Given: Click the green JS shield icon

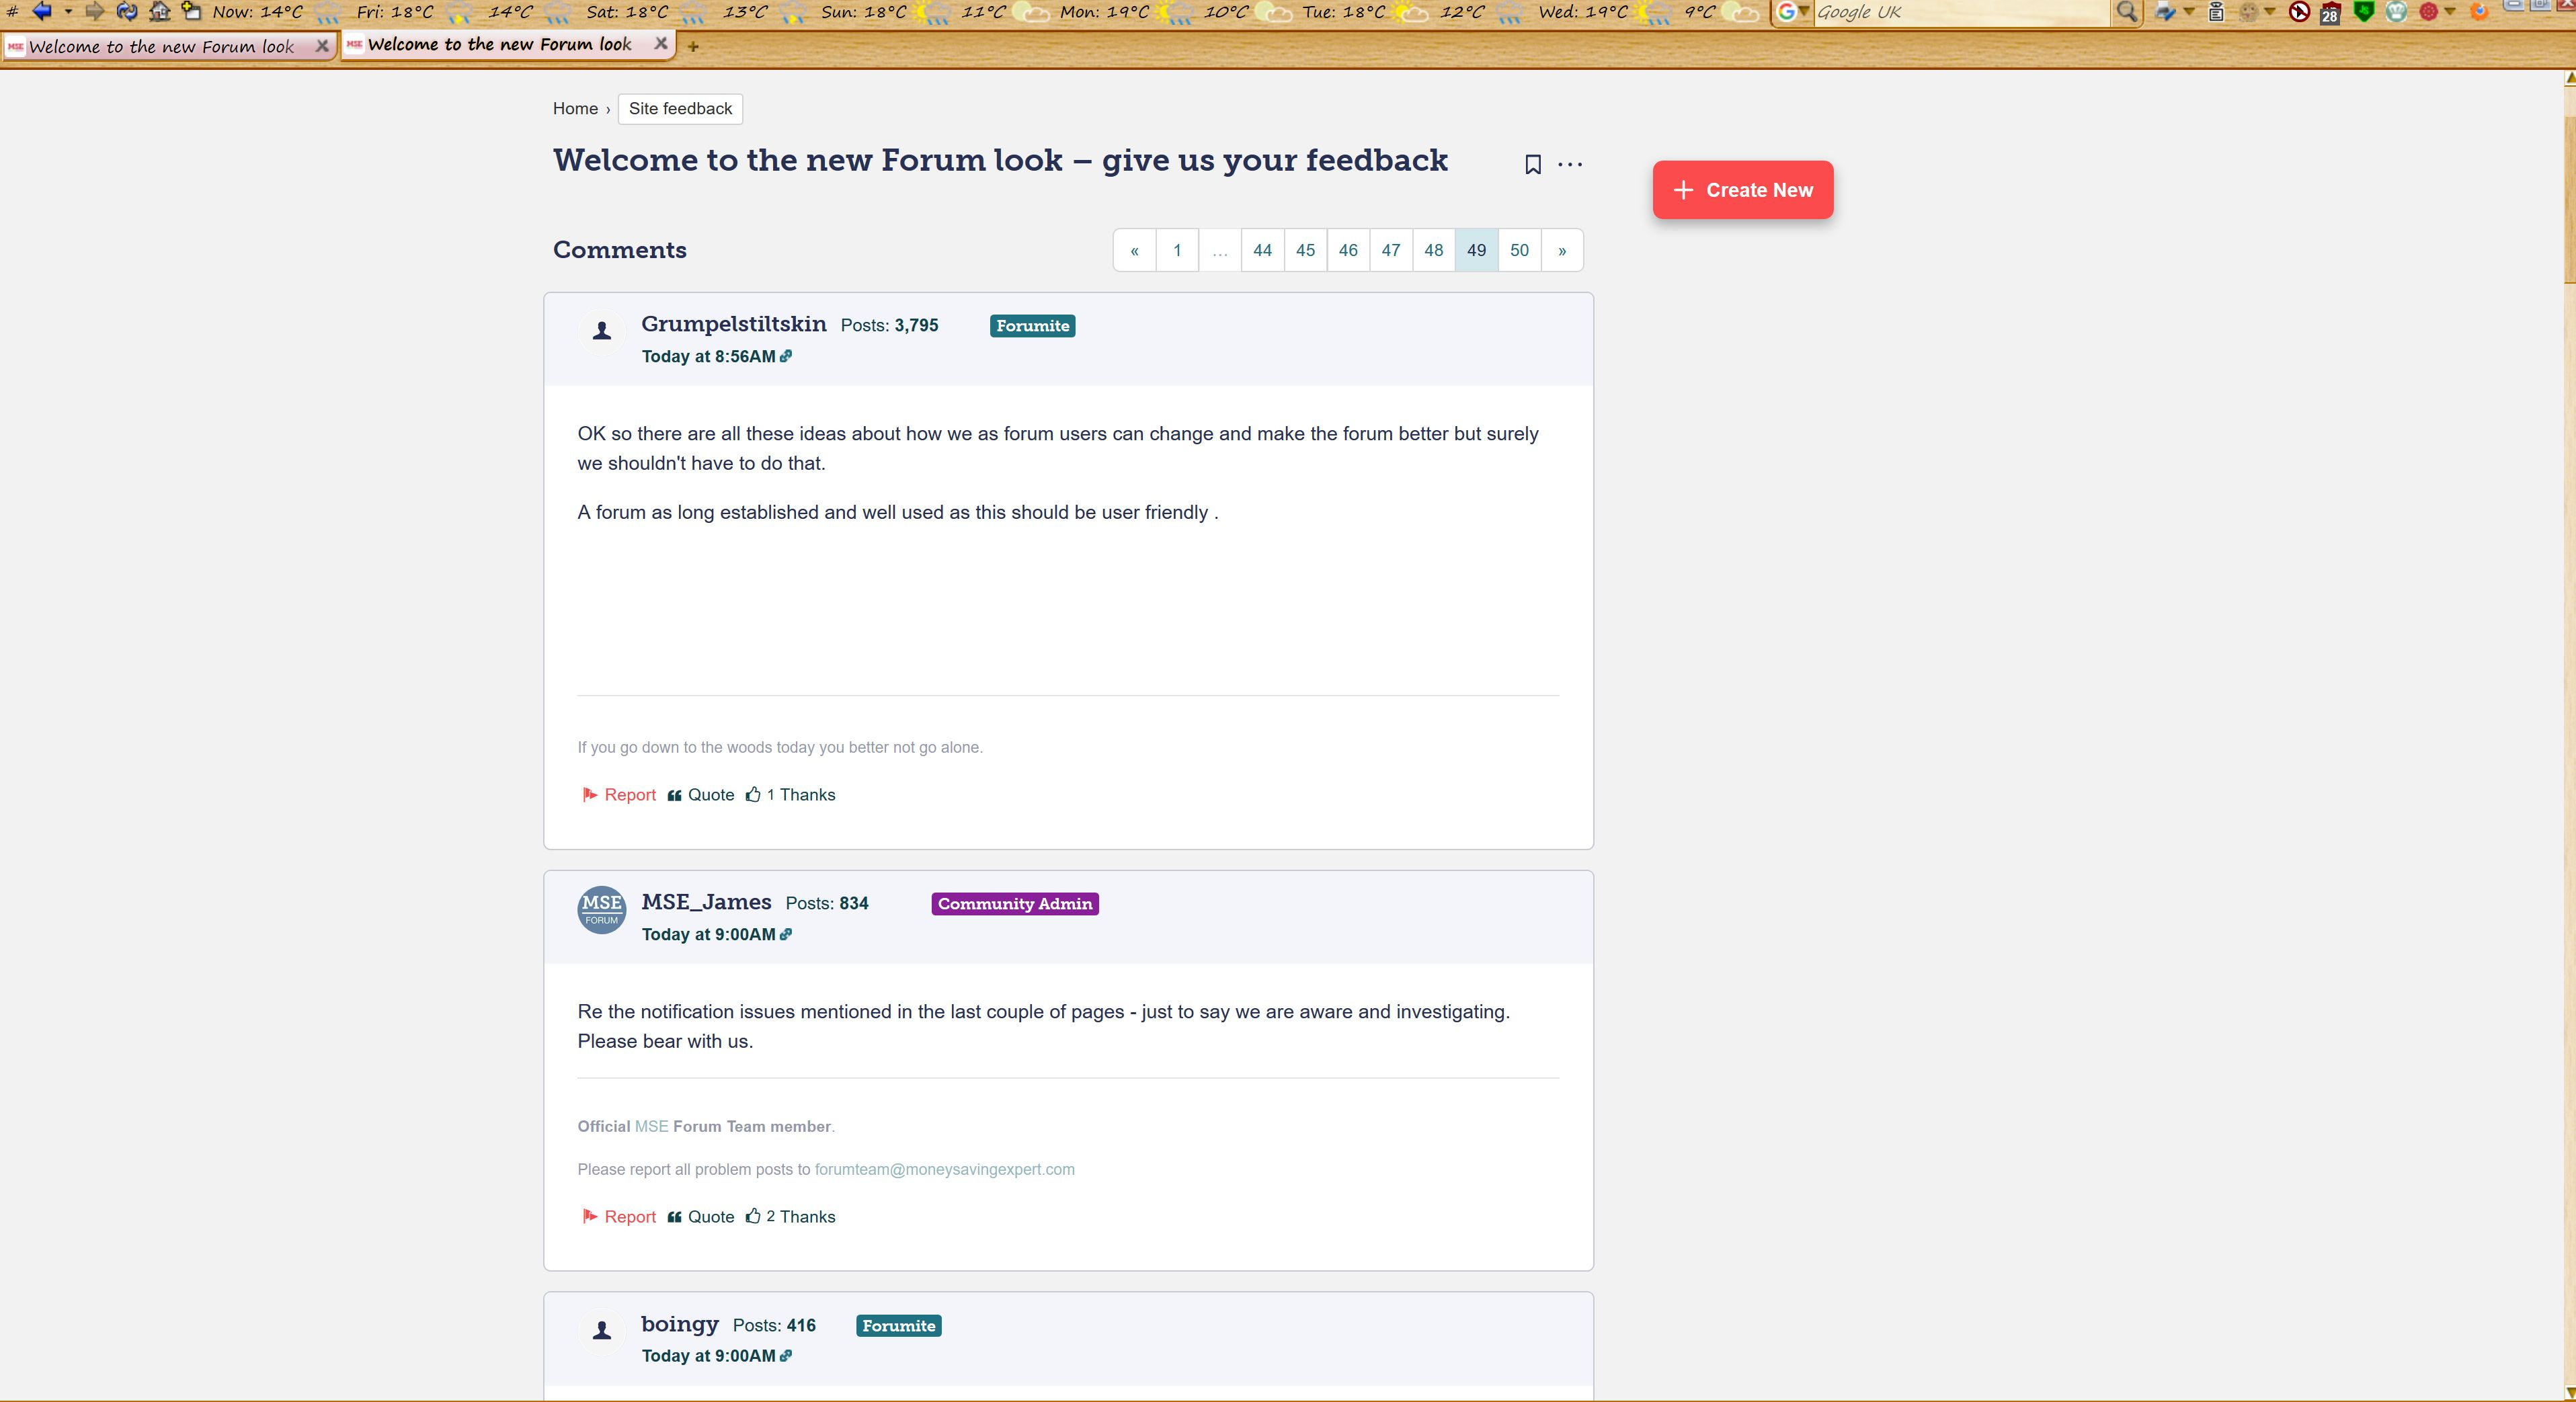Looking at the screenshot, I should [2364, 11].
